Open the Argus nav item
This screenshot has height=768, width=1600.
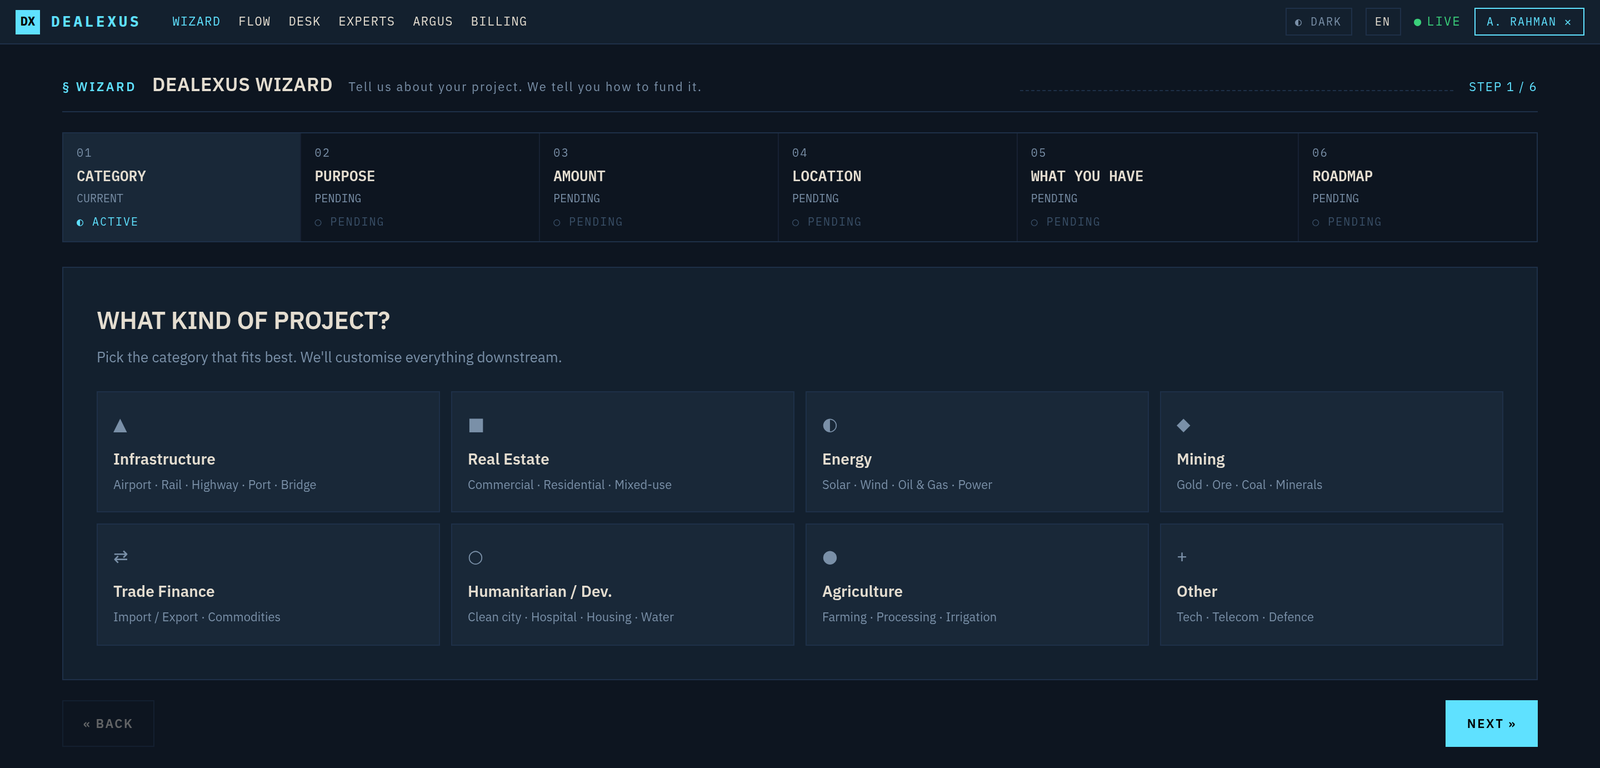[x=433, y=21]
